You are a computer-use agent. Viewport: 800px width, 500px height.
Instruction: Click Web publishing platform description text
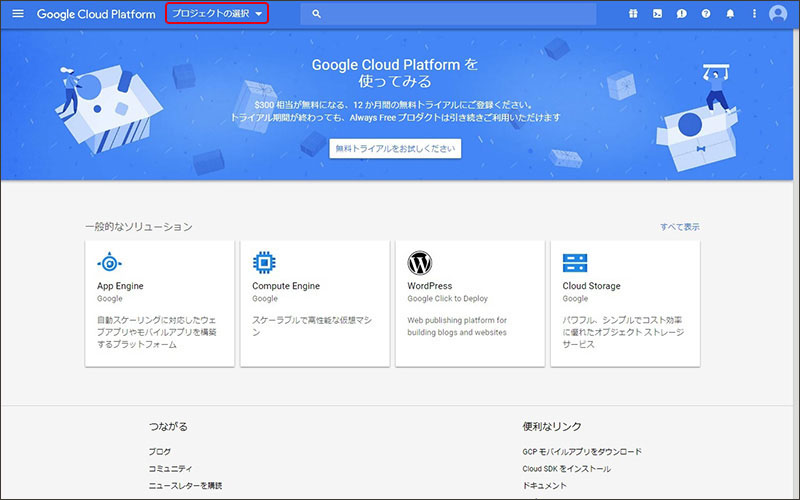pos(457,326)
